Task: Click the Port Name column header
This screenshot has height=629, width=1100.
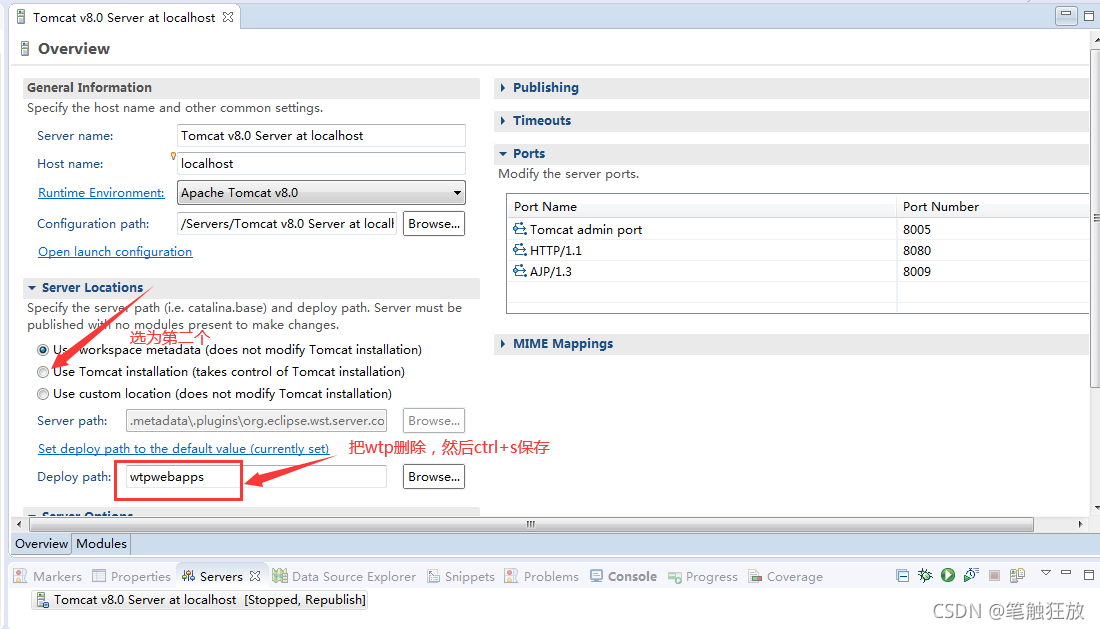Action: coord(702,206)
